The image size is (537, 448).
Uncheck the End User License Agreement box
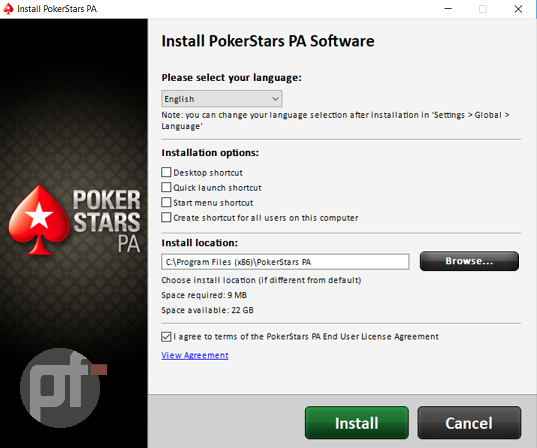[166, 337]
